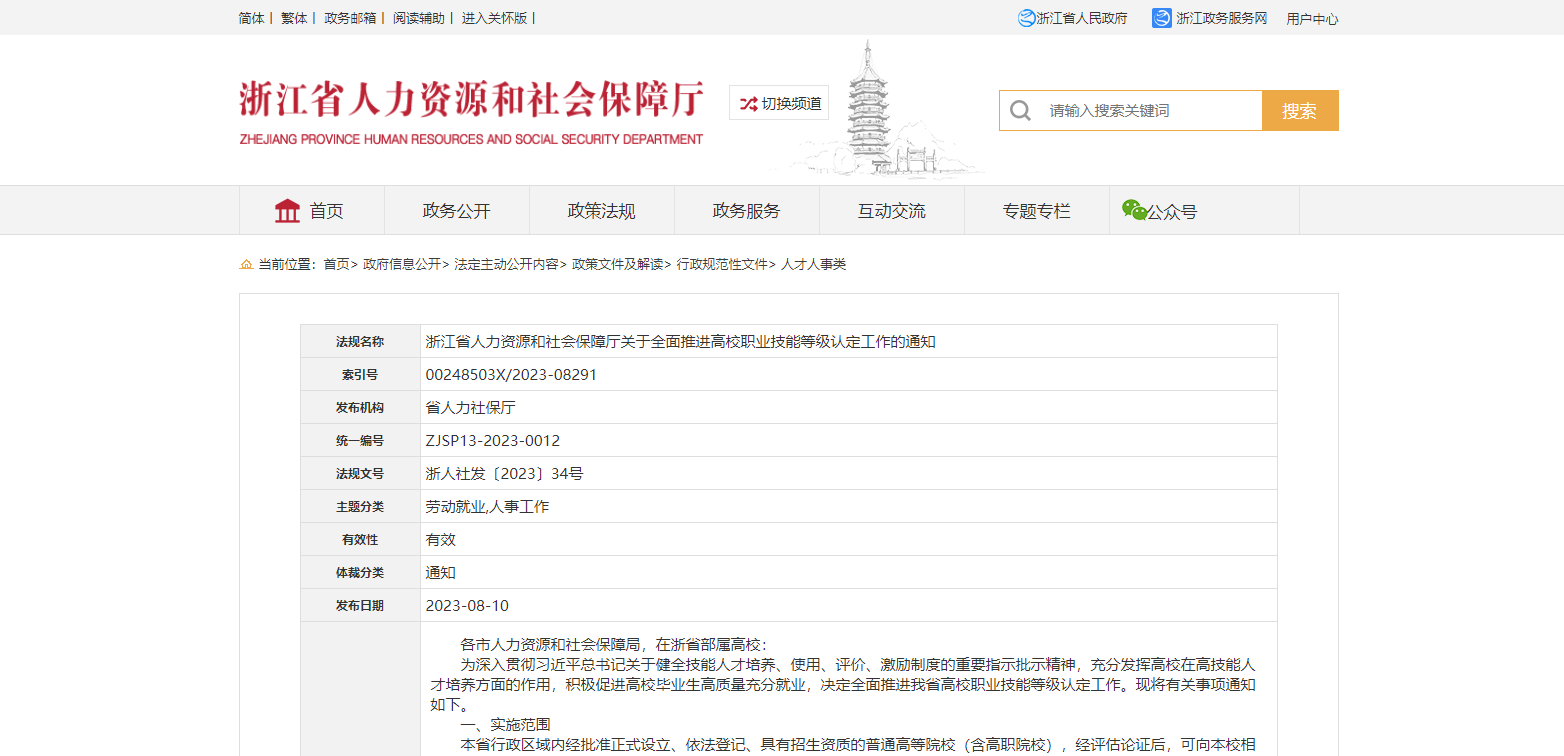Viewport: 1564px width, 756px height.
Task: Open the 专题专栏 navigation tab
Action: [1037, 211]
